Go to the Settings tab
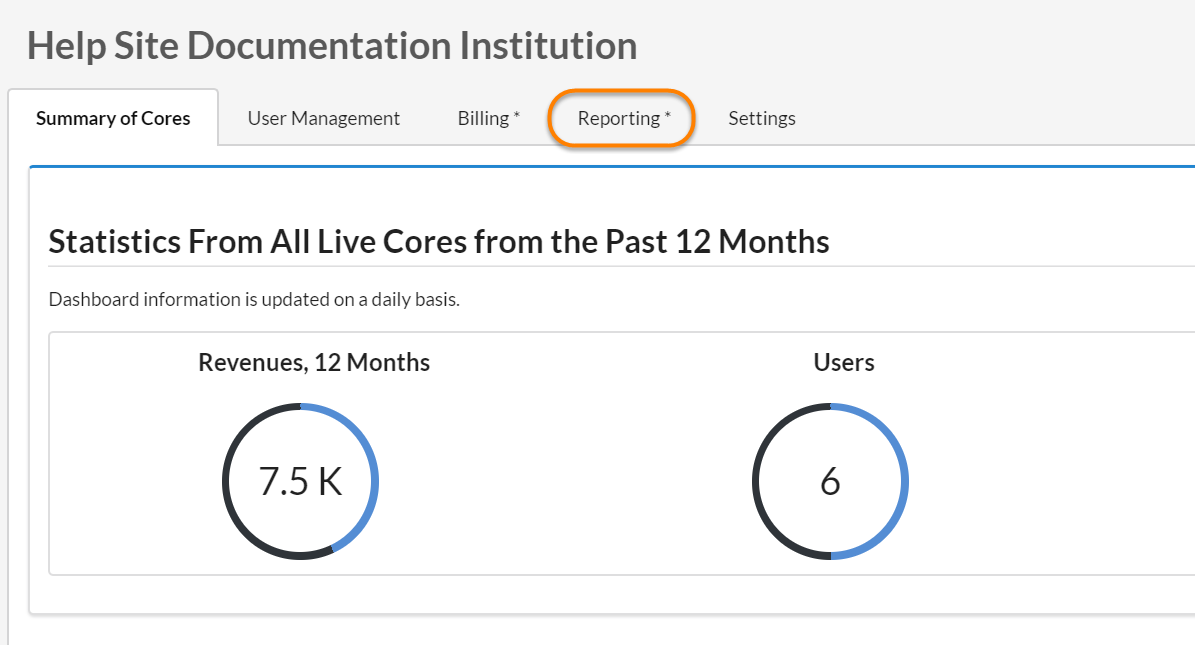The height and width of the screenshot is (645, 1195). tap(761, 118)
